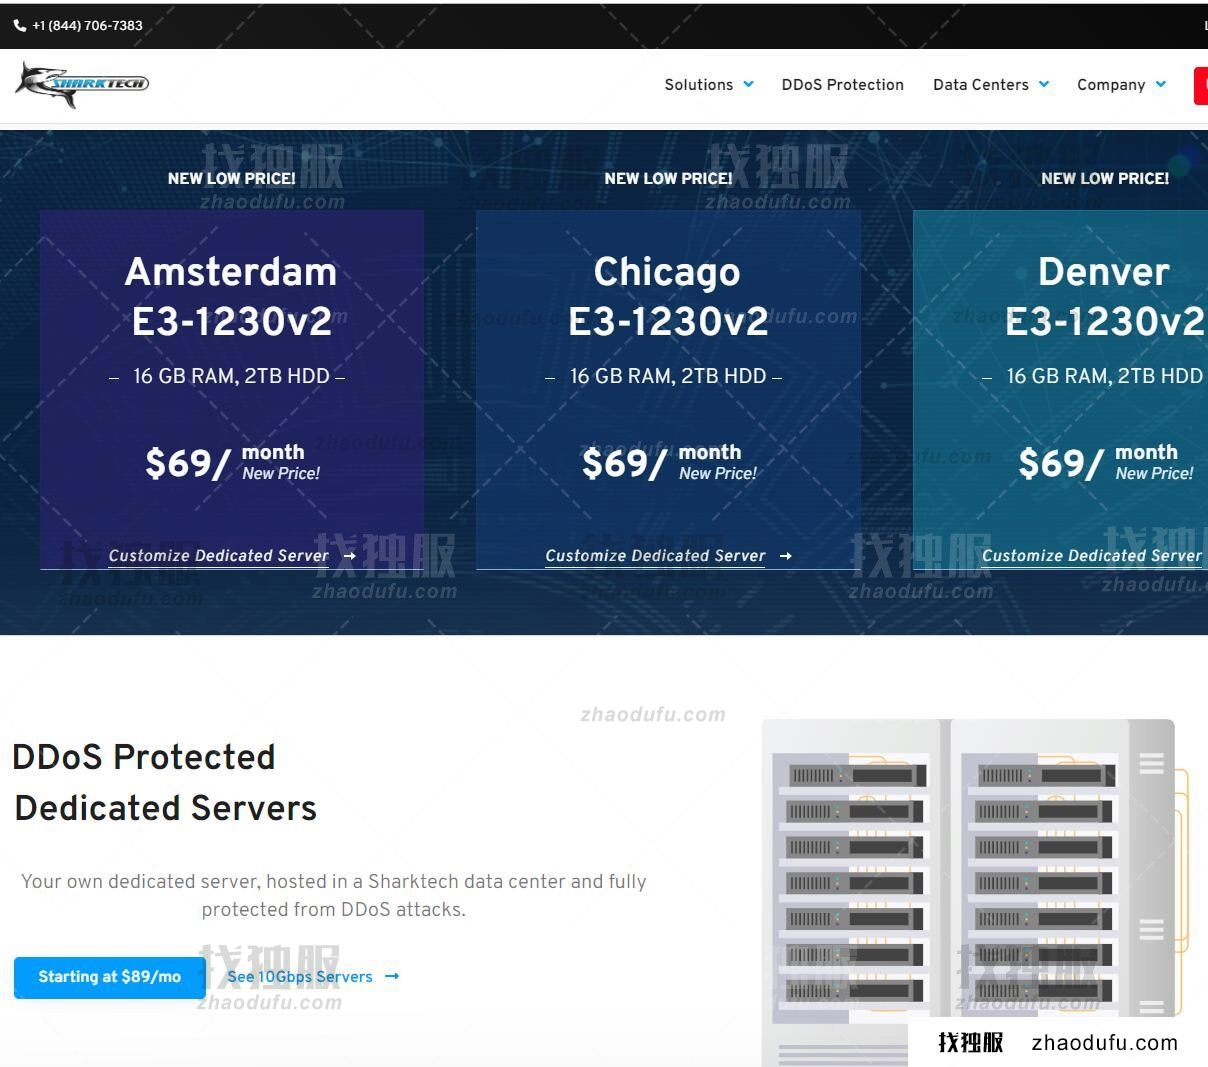Open the Solutions menu
The image size is (1208, 1067).
pos(699,85)
